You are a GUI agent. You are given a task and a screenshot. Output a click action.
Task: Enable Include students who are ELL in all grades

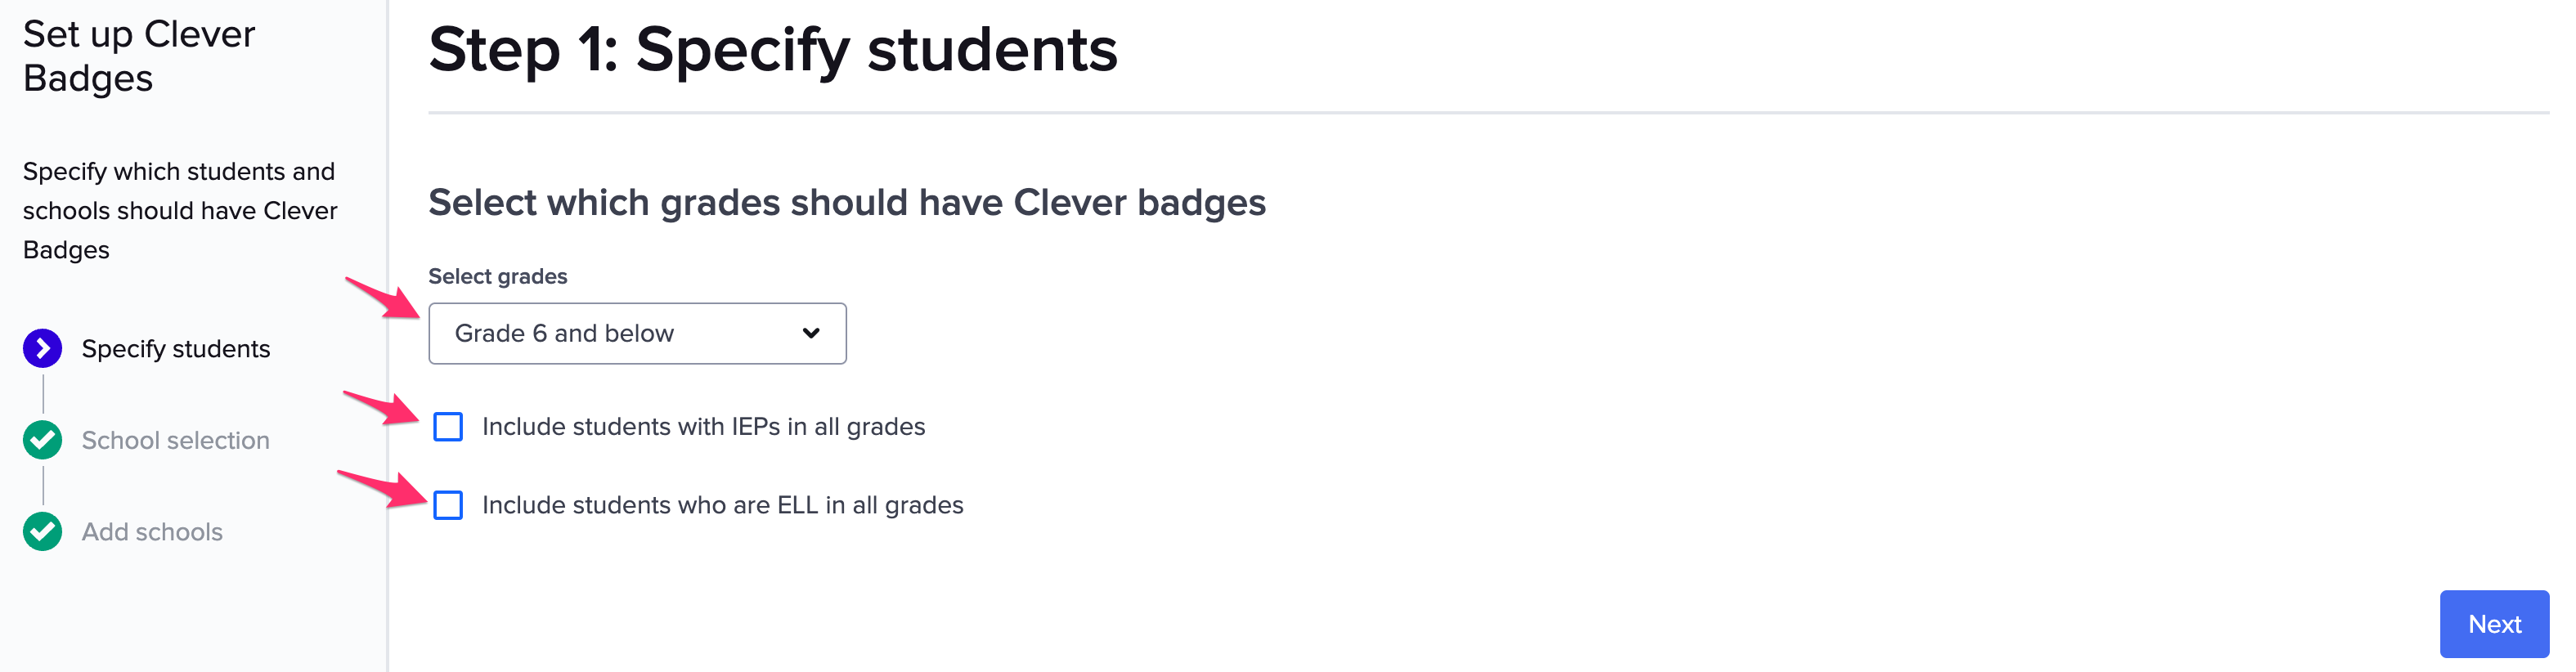click(x=450, y=506)
